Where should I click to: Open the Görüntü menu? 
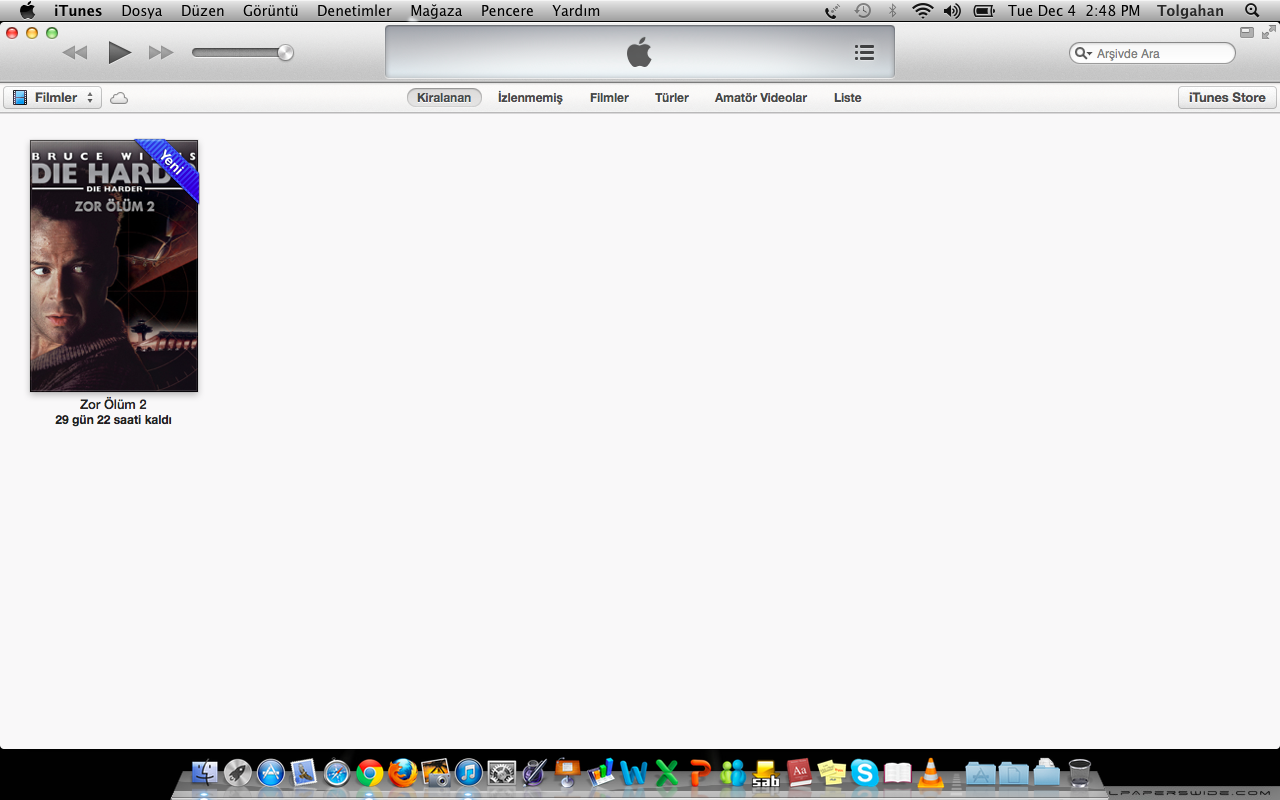click(271, 11)
